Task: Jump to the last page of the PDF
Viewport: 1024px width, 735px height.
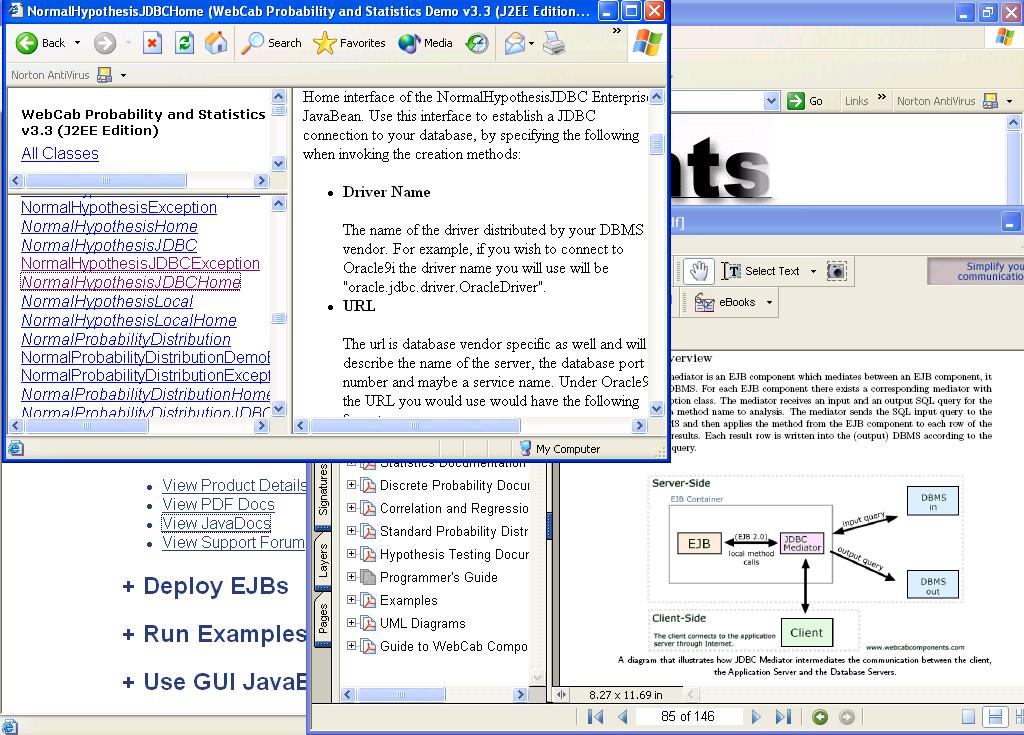Action: [783, 717]
